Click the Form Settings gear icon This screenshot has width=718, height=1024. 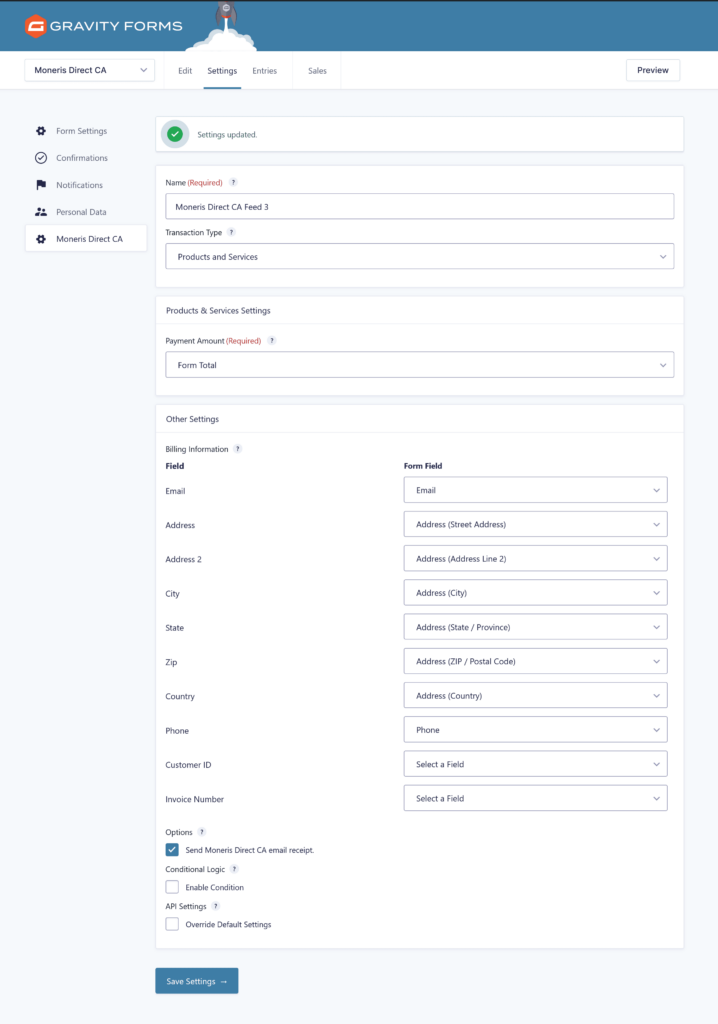pyautogui.click(x=41, y=131)
